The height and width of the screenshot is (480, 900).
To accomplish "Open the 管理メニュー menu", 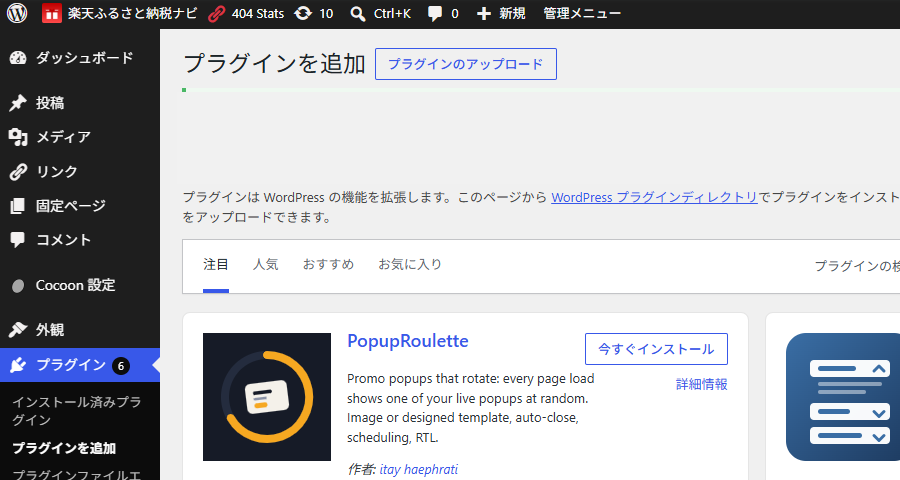I will click(x=581, y=13).
